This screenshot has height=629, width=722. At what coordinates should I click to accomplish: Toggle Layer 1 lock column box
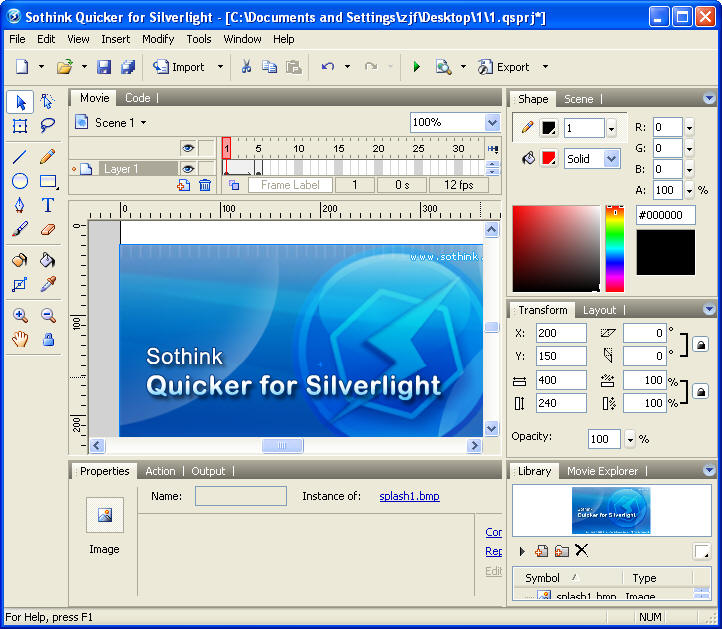pyautogui.click(x=207, y=169)
